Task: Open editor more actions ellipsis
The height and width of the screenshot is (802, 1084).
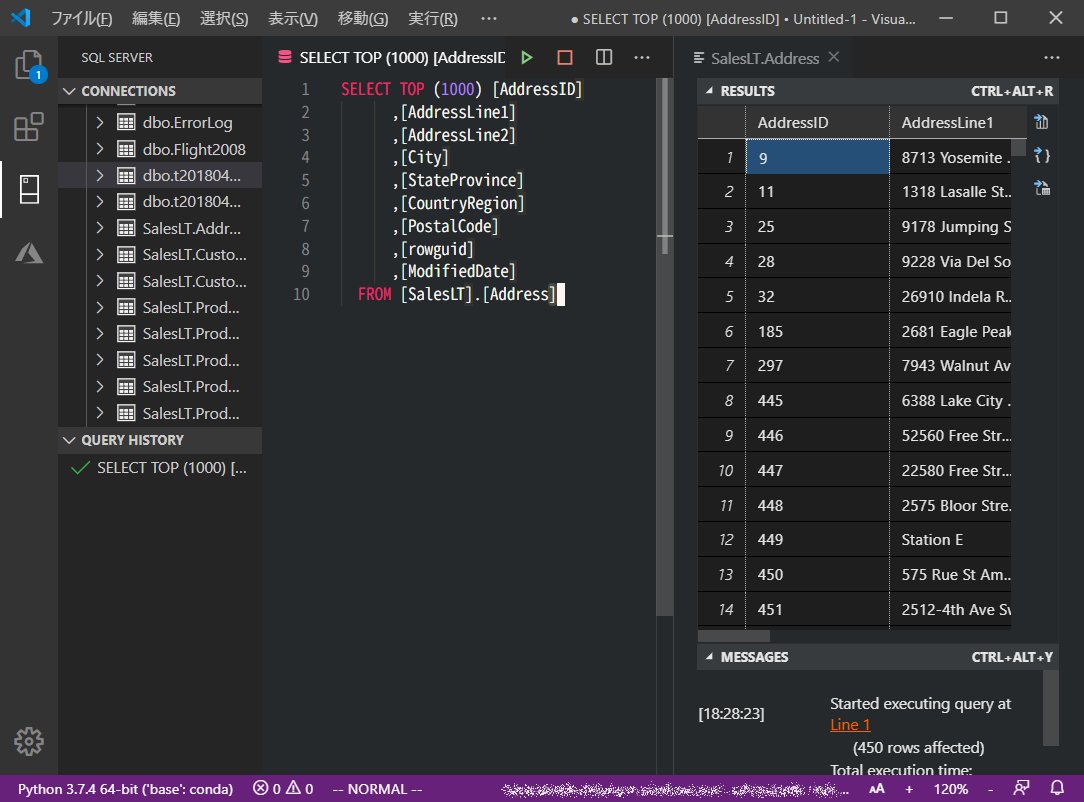Action: pyautogui.click(x=642, y=57)
